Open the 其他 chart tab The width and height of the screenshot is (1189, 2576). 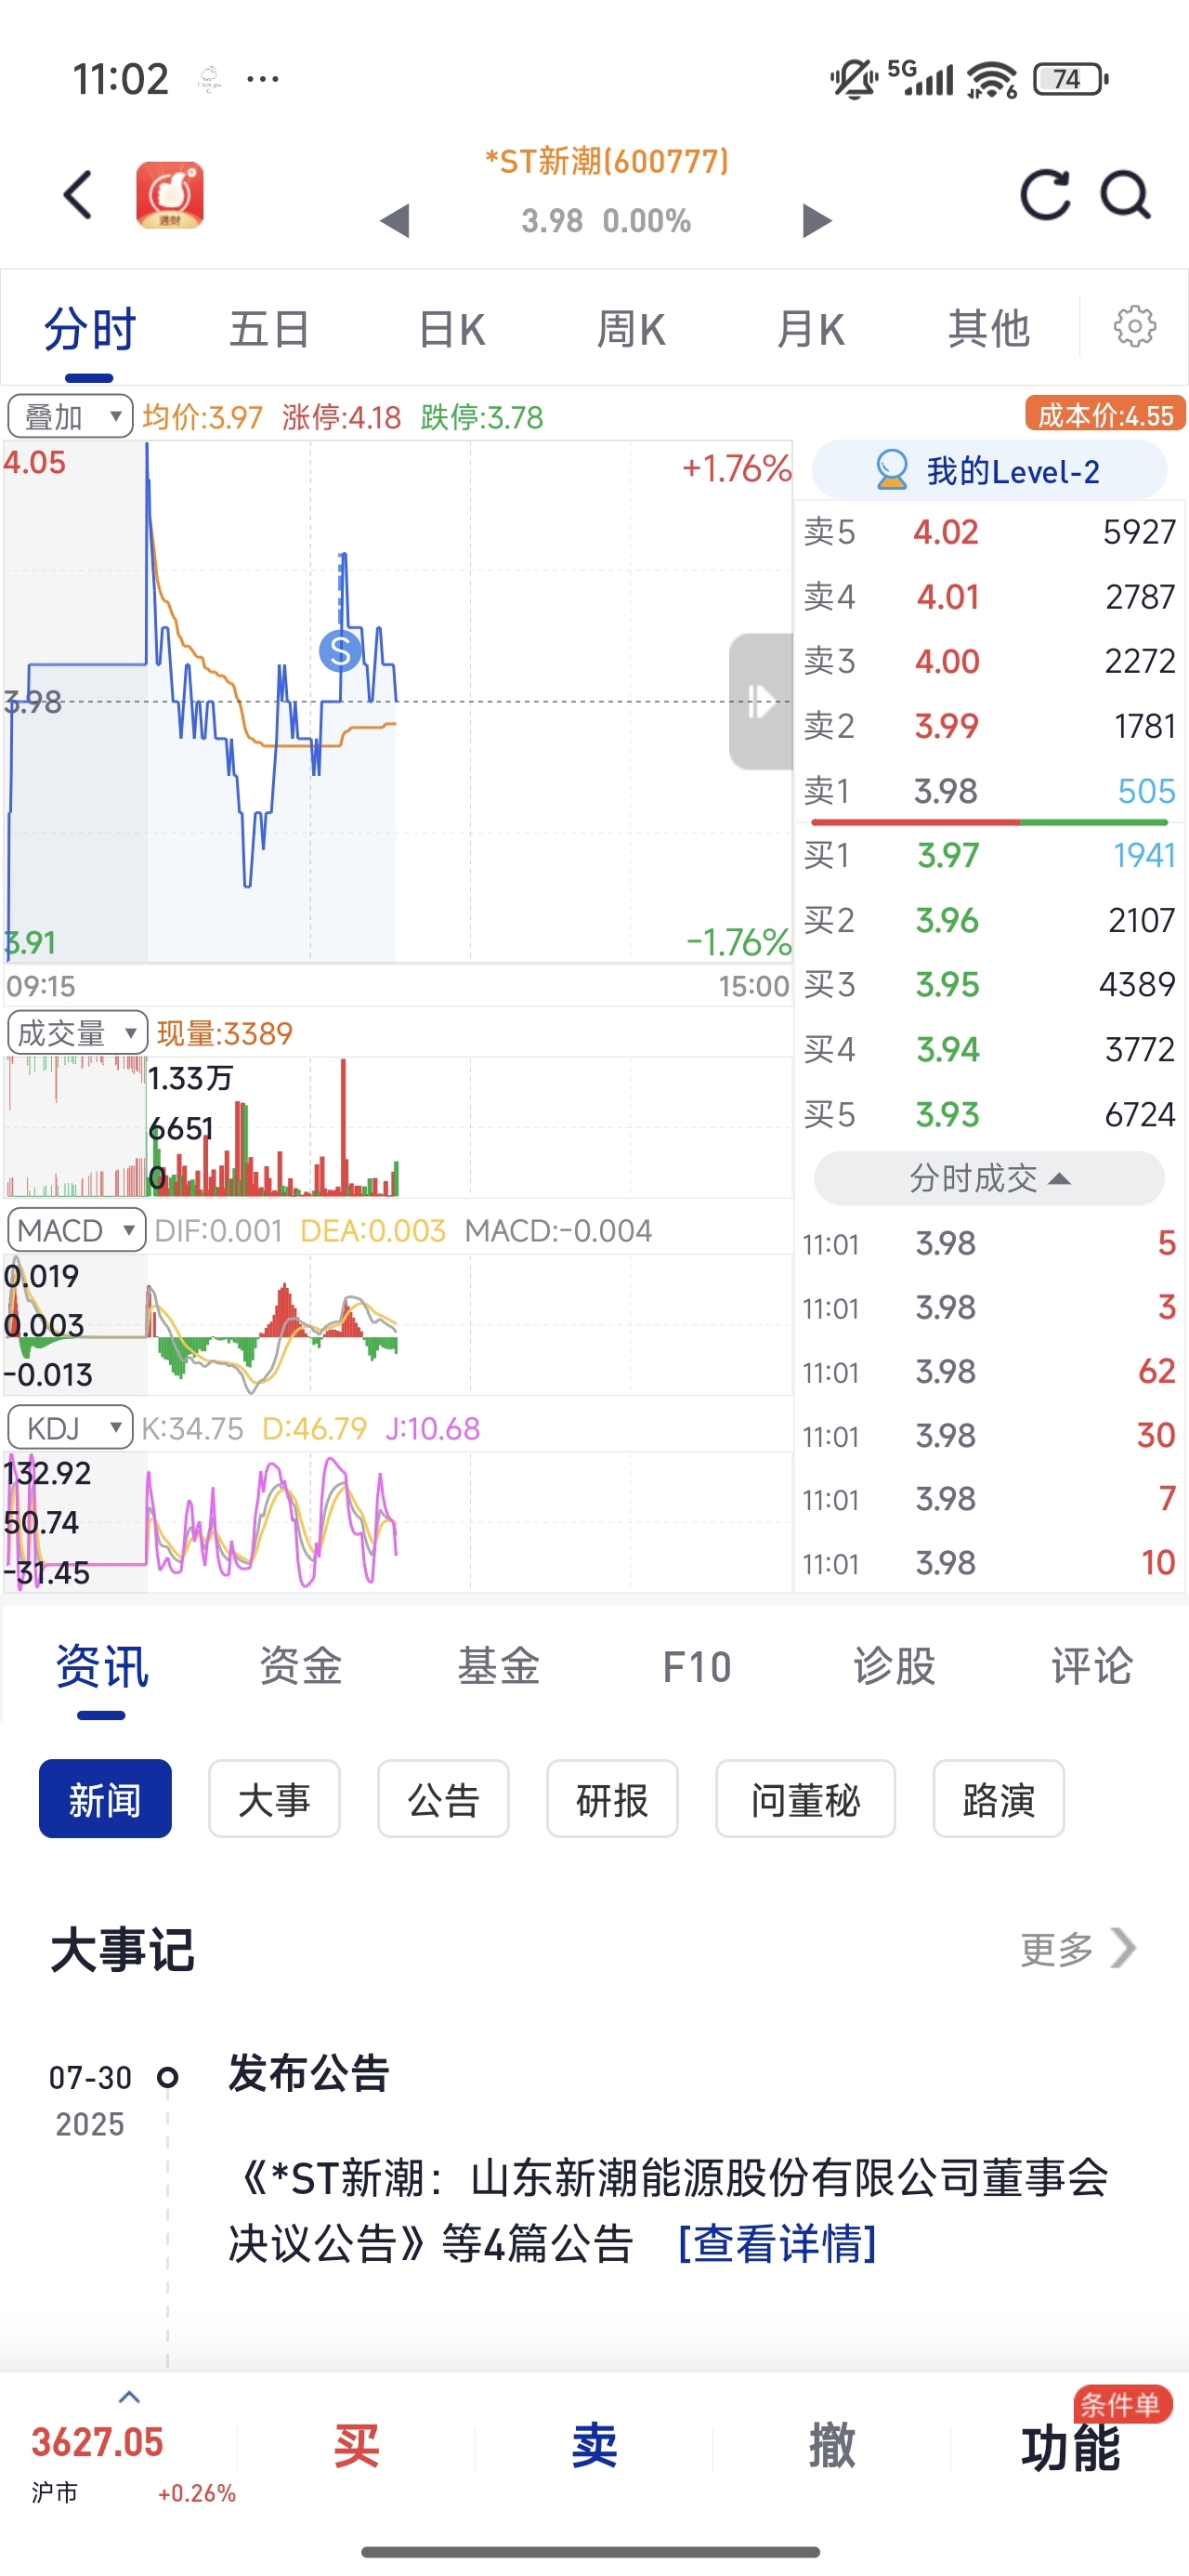[989, 329]
